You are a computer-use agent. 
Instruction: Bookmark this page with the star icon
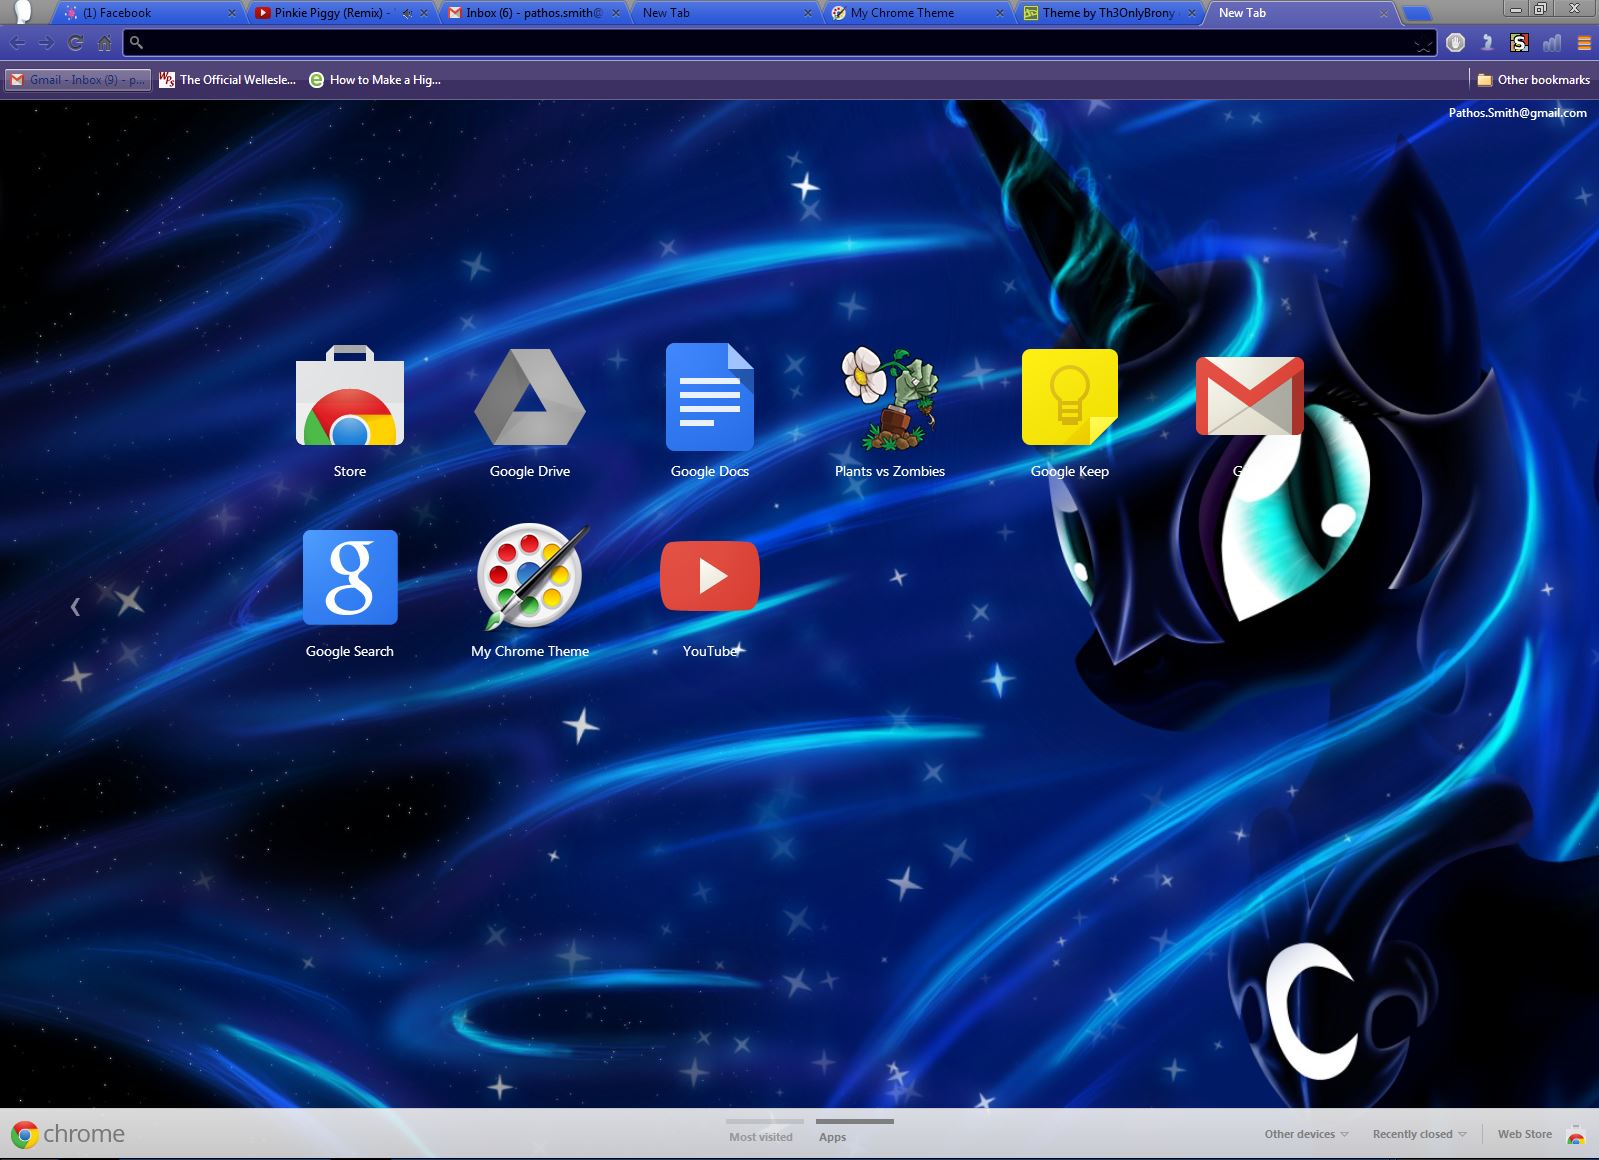(x=1422, y=44)
